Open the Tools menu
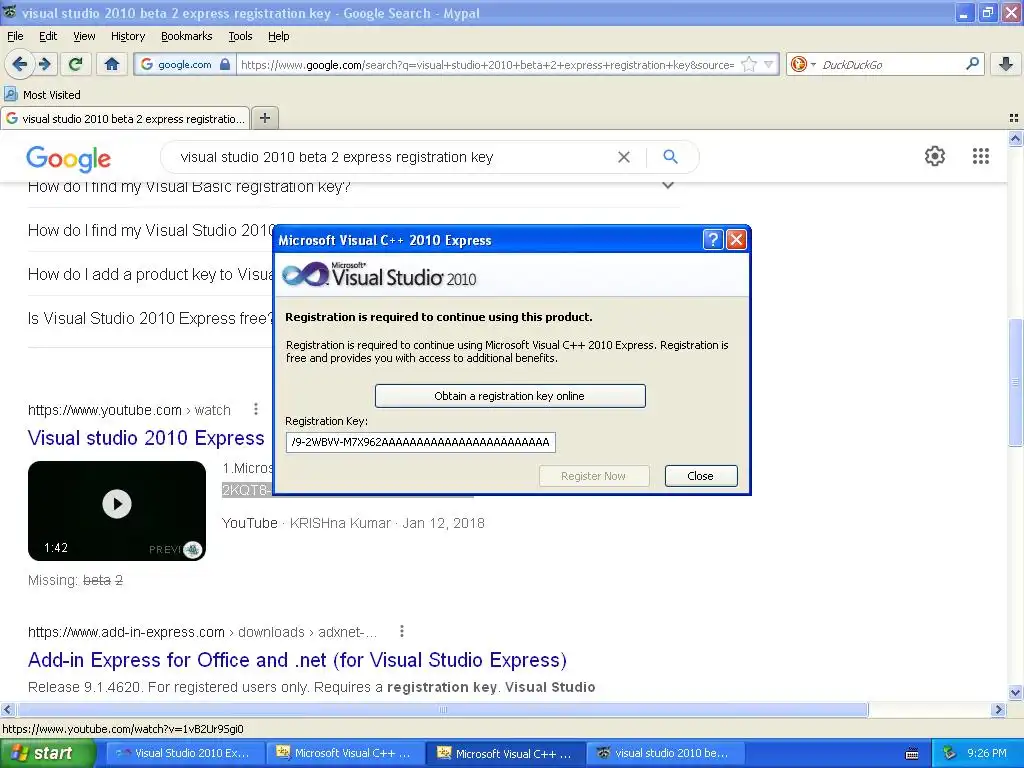Image resolution: width=1024 pixels, height=768 pixels. [240, 36]
